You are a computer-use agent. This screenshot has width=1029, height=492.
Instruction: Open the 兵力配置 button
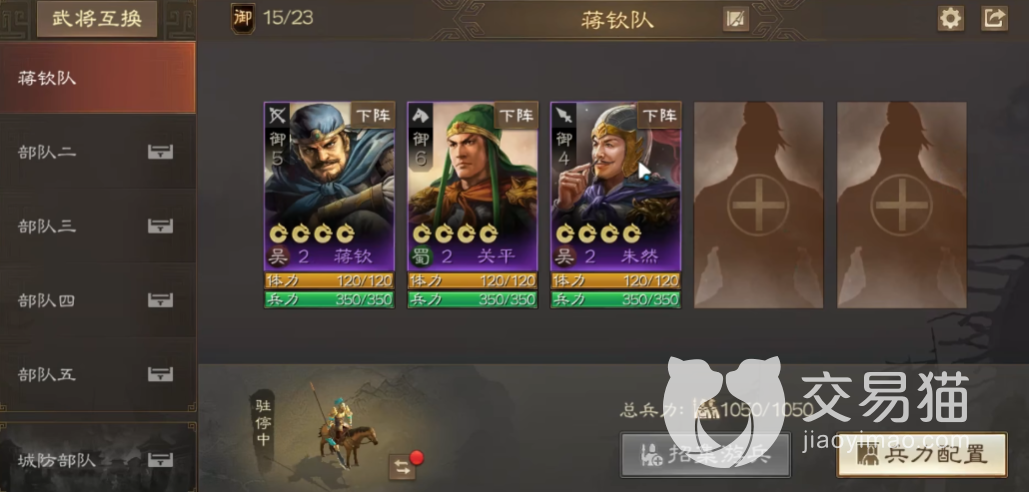pyautogui.click(x=922, y=454)
